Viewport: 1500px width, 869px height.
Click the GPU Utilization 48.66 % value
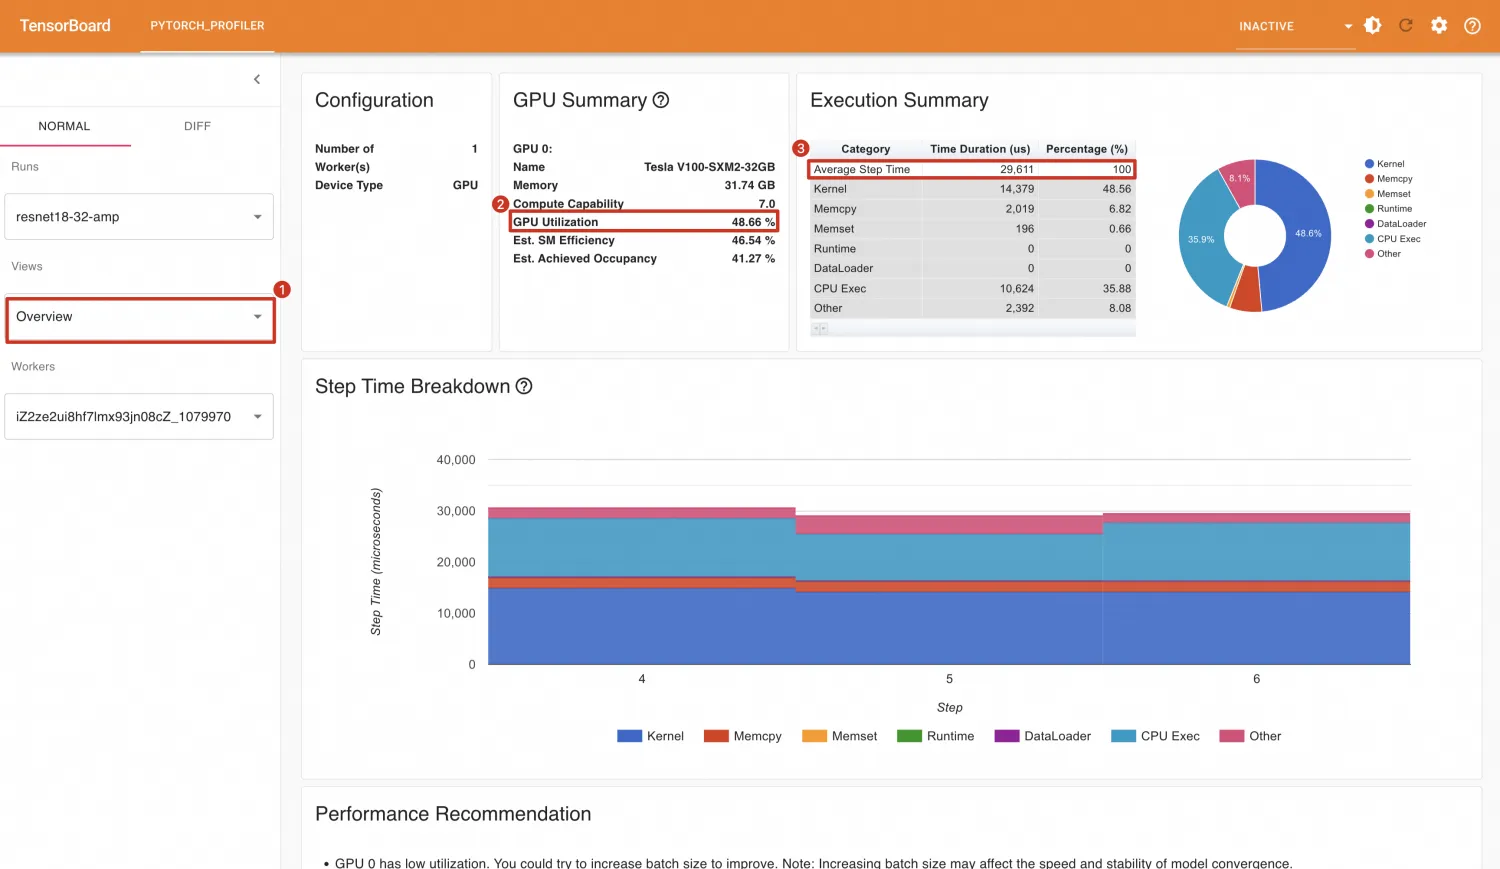(753, 222)
